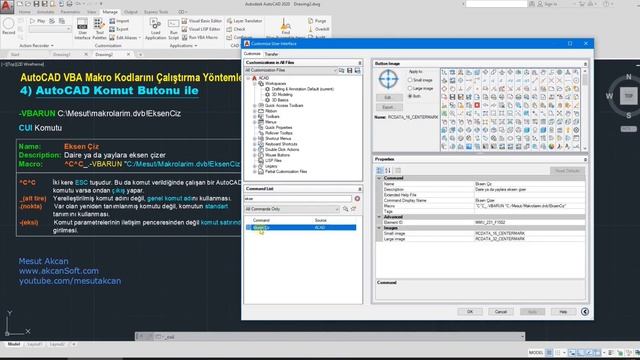Click the alphabetical sort icon in Properties

coord(388,171)
